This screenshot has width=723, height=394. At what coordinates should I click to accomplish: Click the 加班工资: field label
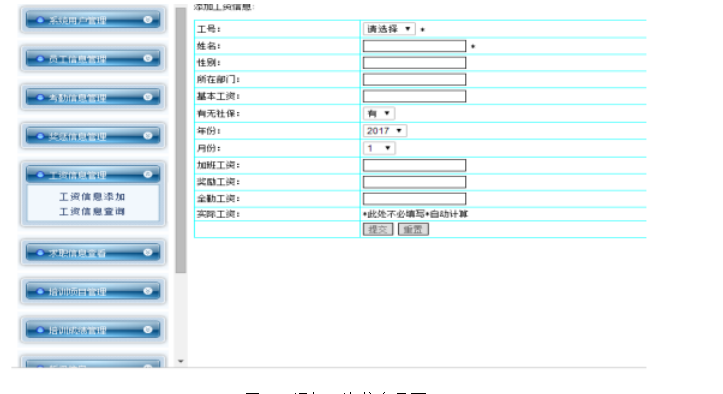218,165
